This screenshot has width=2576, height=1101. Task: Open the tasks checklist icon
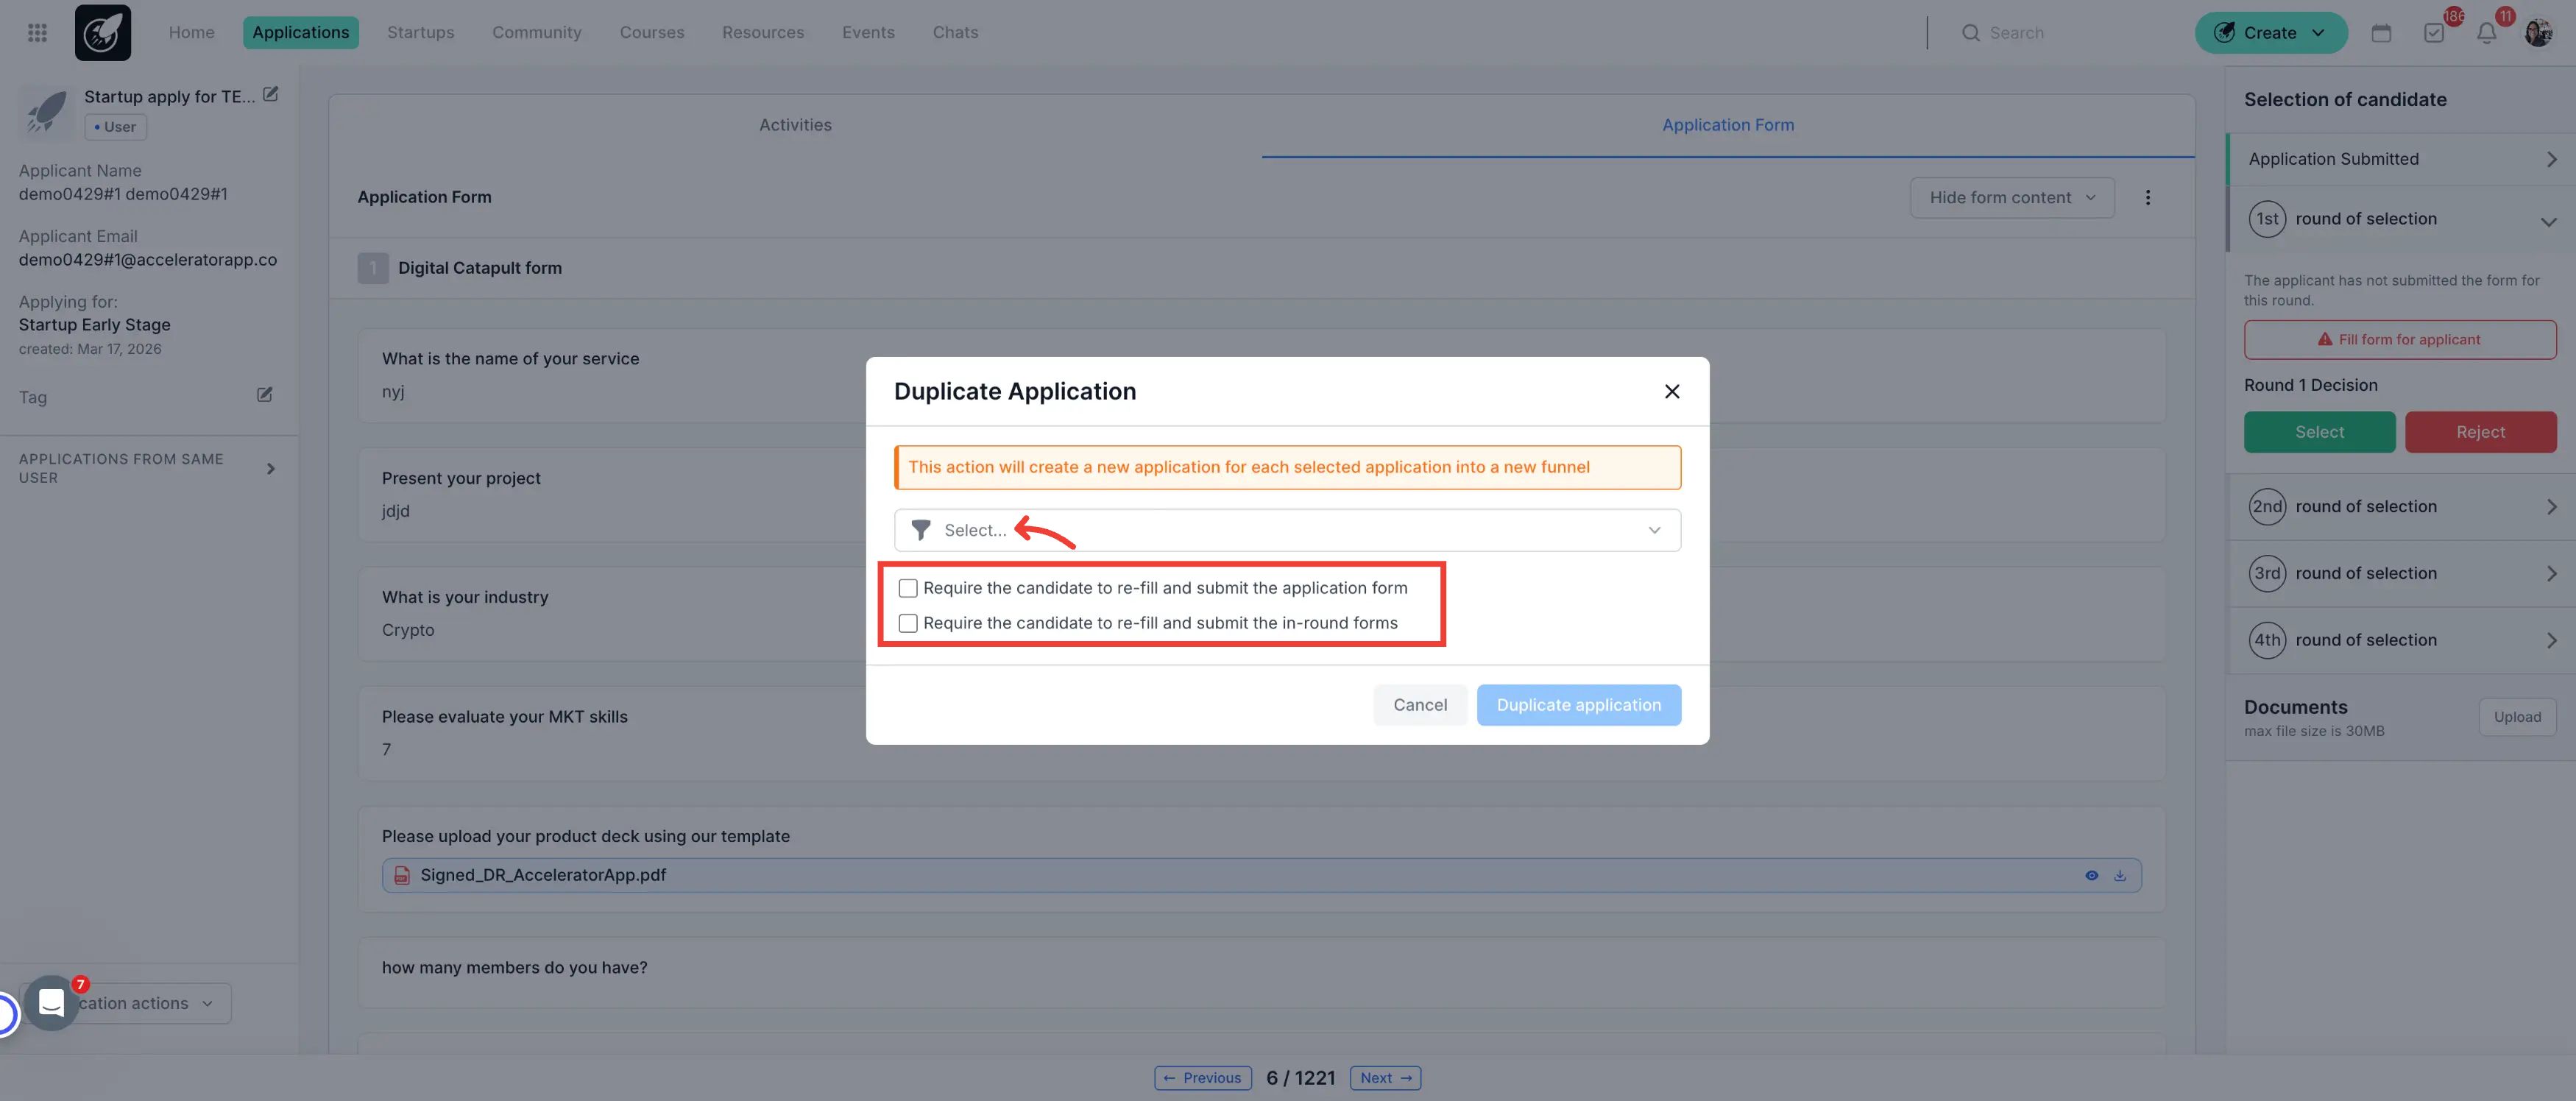[x=2434, y=32]
